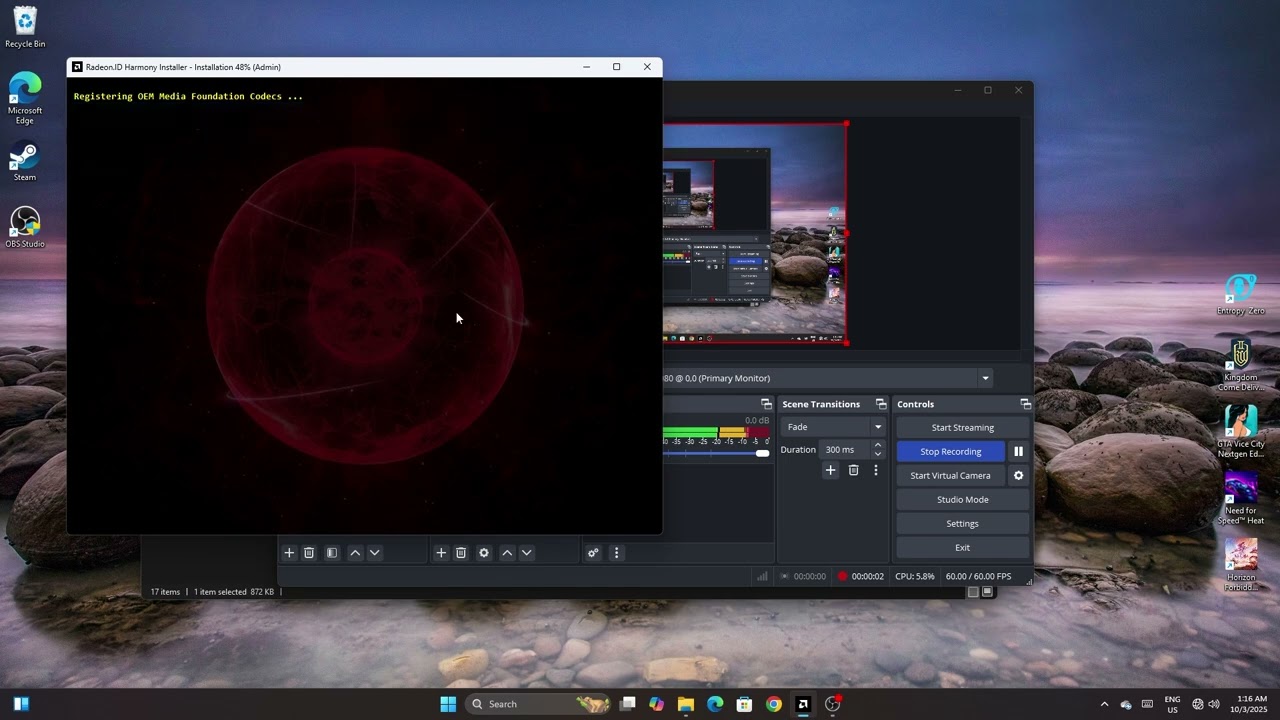Click Stop Recording button
The height and width of the screenshot is (720, 1280).
[950, 452]
